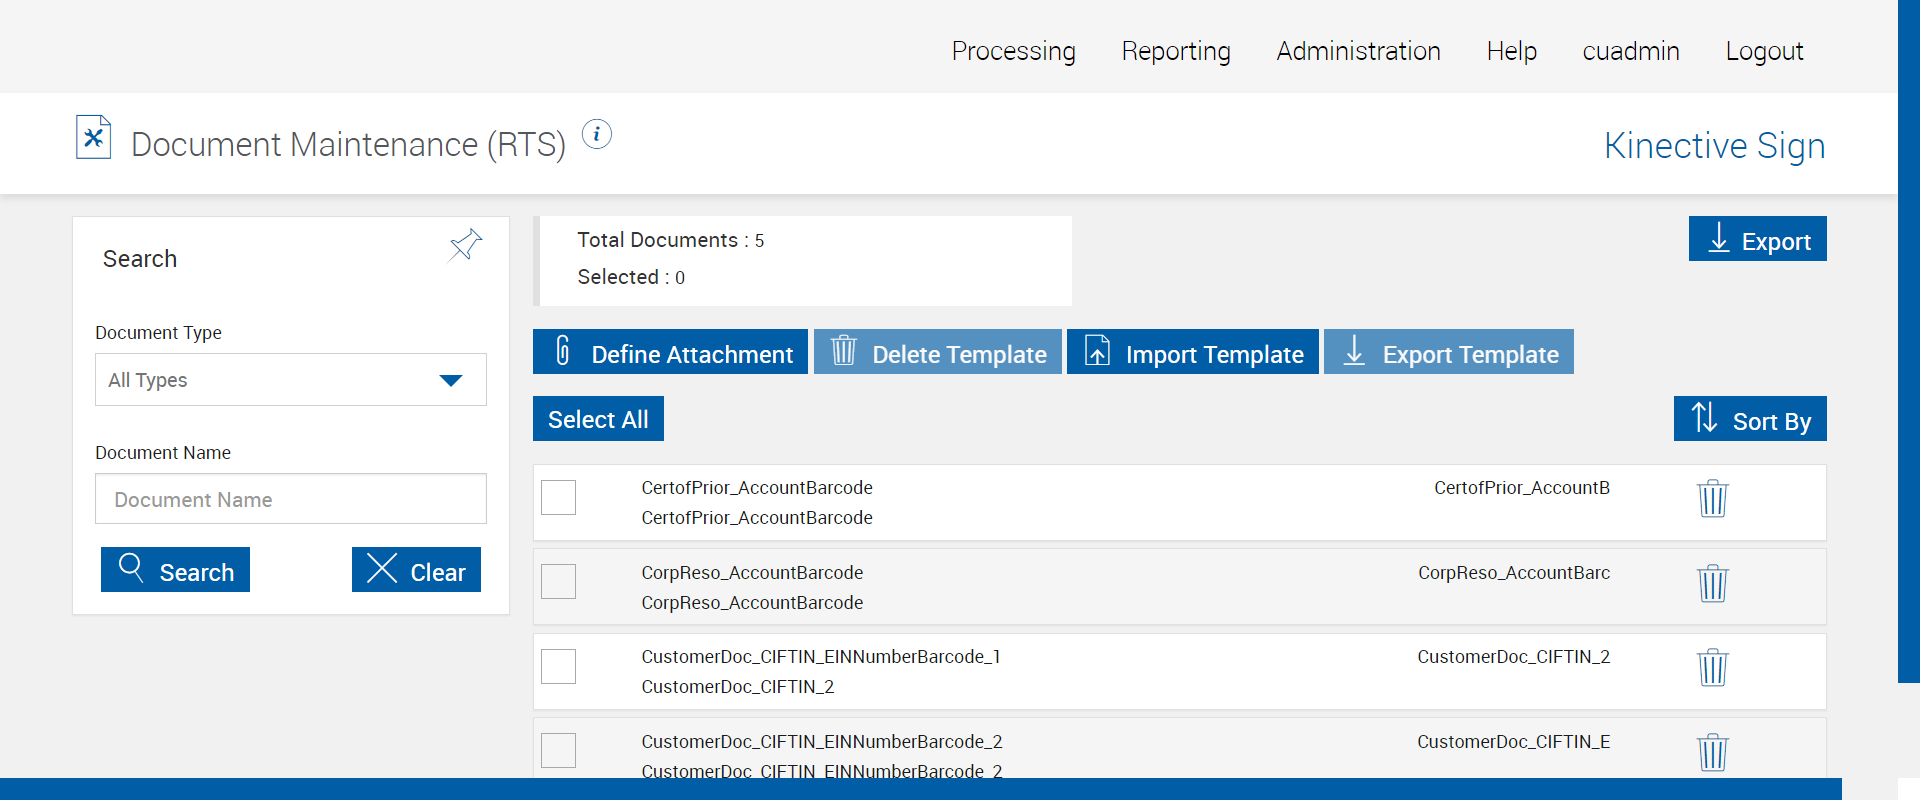Click the Logout link
This screenshot has width=1920, height=800.
tap(1764, 51)
